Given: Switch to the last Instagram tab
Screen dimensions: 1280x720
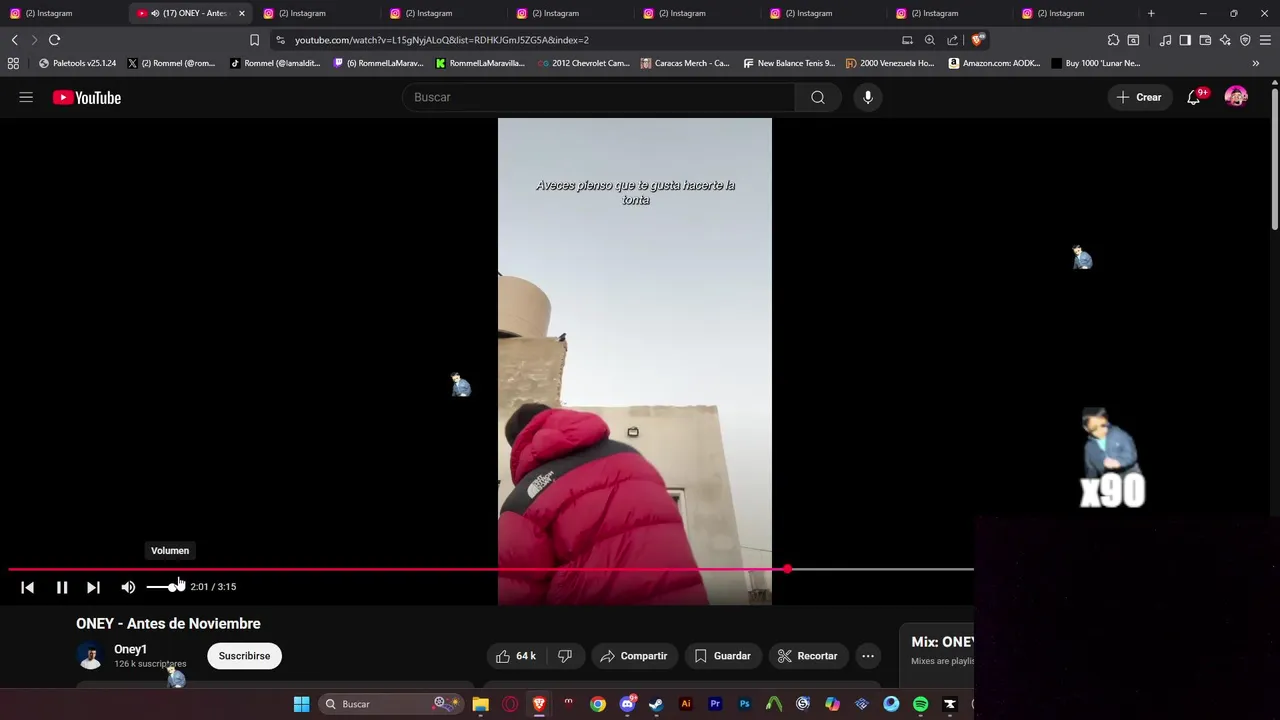Looking at the screenshot, I should click(x=1076, y=13).
